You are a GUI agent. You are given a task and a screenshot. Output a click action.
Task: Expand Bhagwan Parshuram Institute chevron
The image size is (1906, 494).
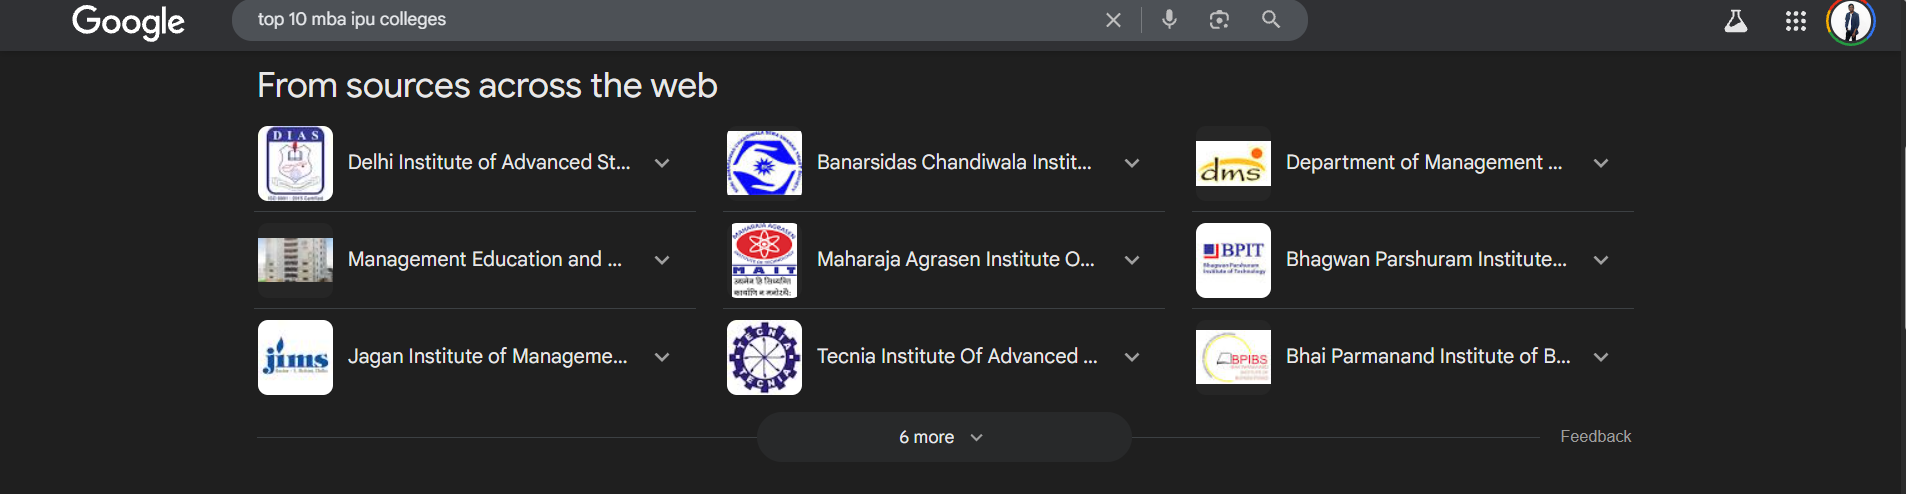click(1601, 260)
